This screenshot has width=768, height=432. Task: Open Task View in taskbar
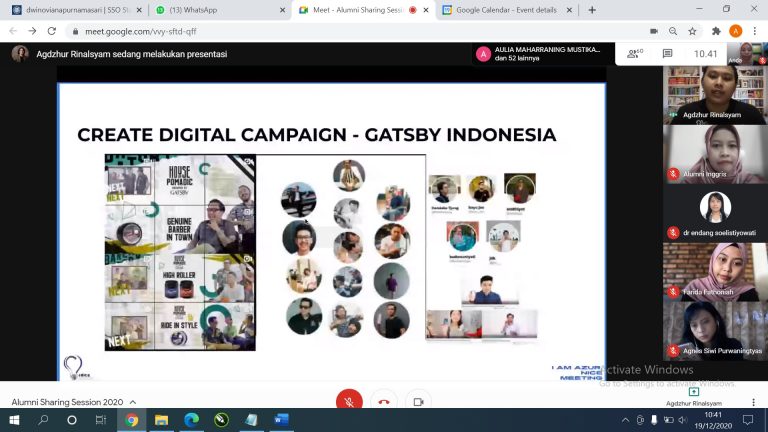coord(101,420)
